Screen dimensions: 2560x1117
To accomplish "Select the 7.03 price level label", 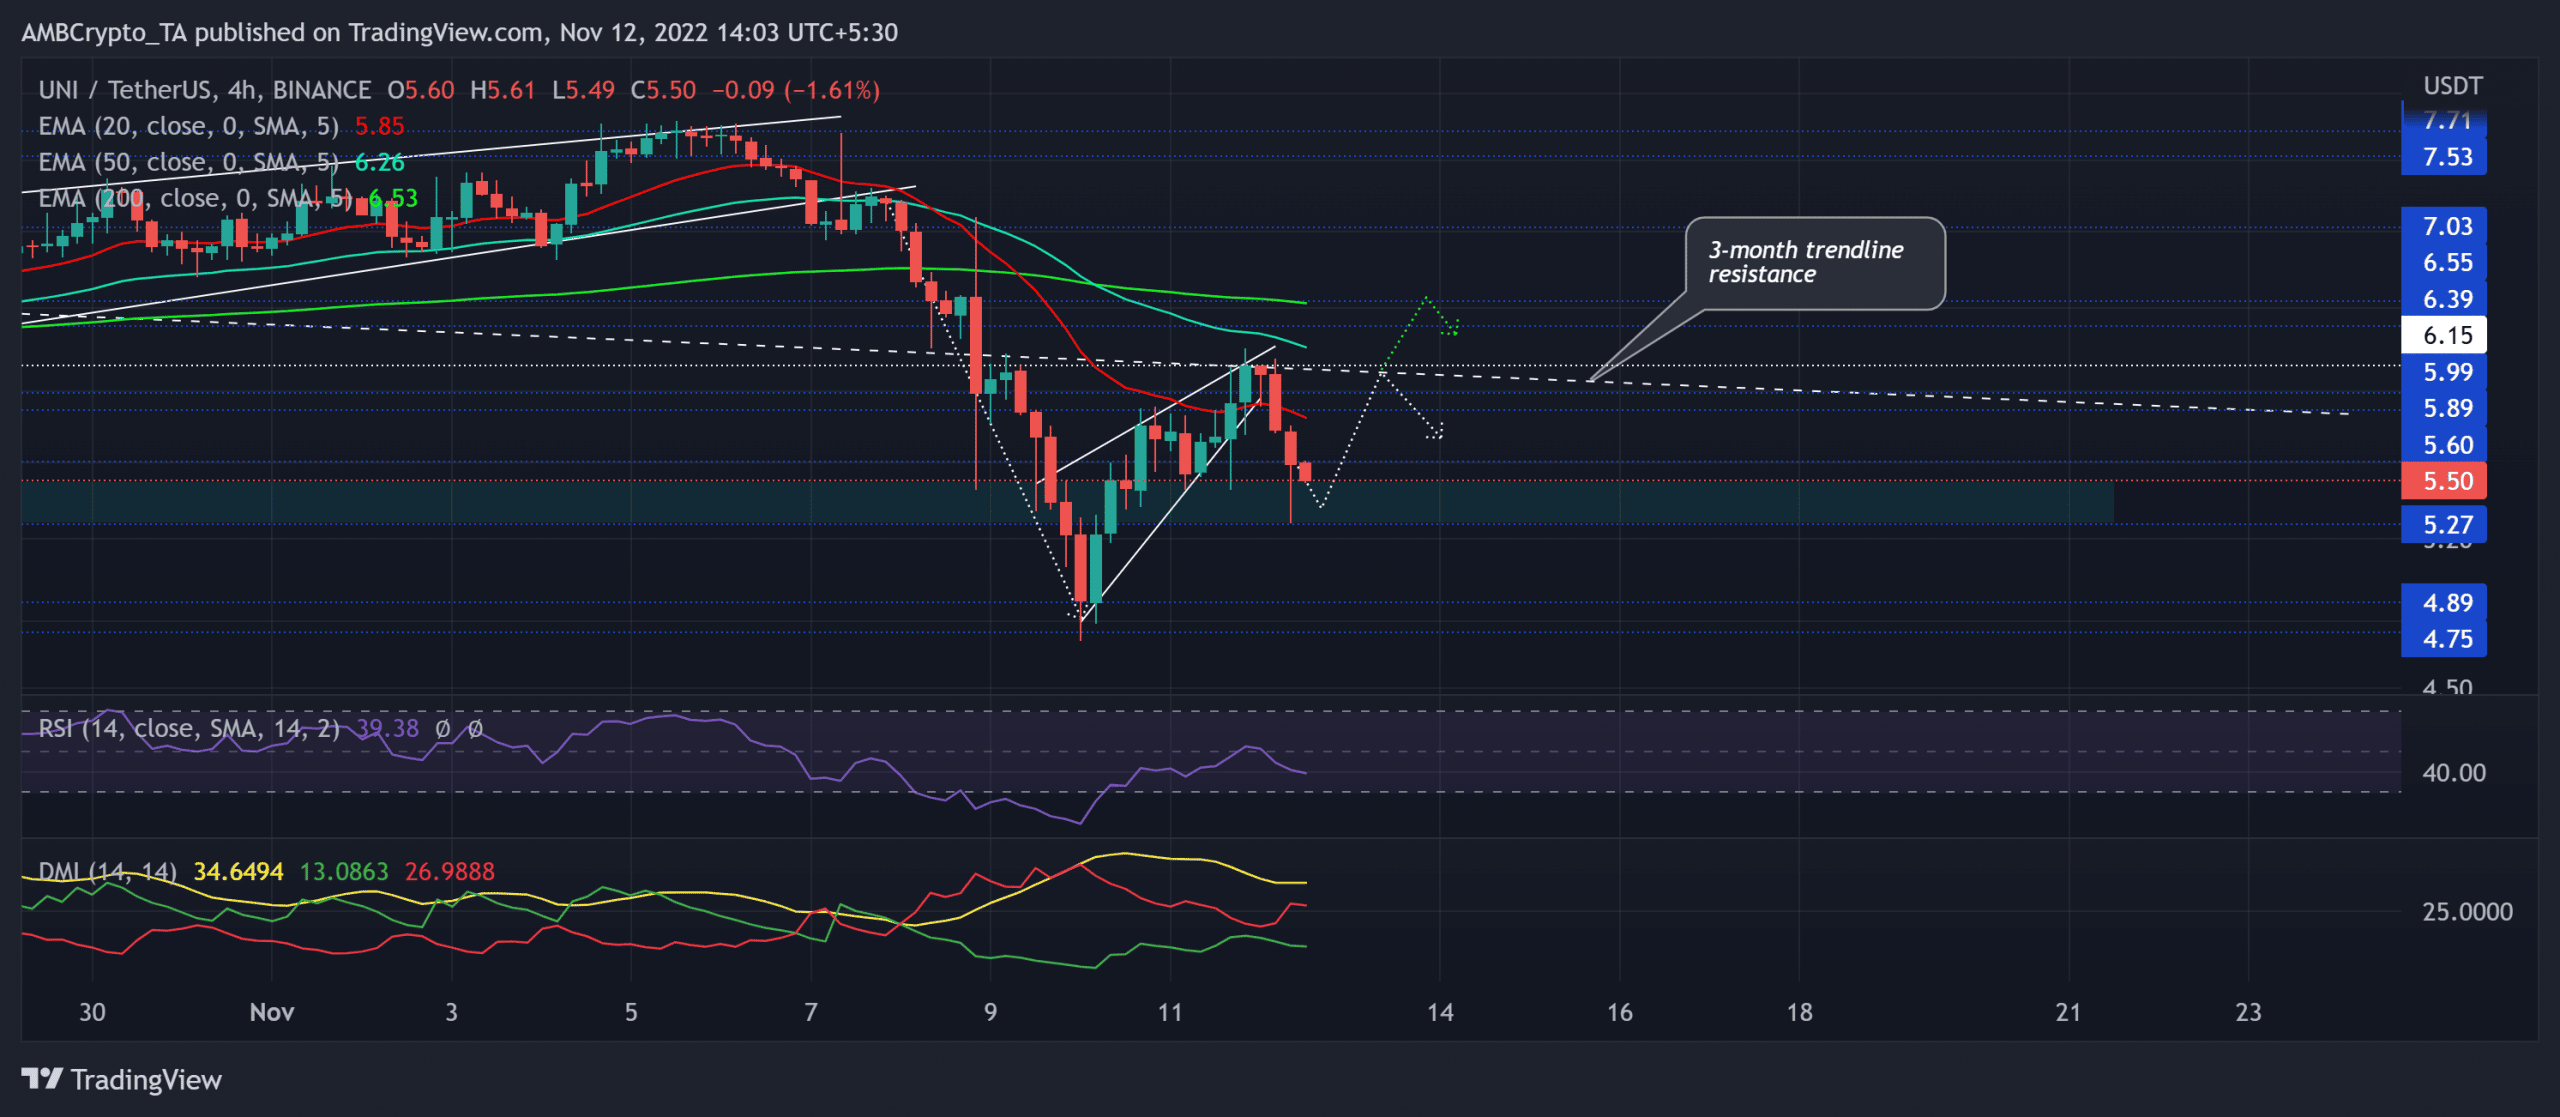I will 2444,226.
